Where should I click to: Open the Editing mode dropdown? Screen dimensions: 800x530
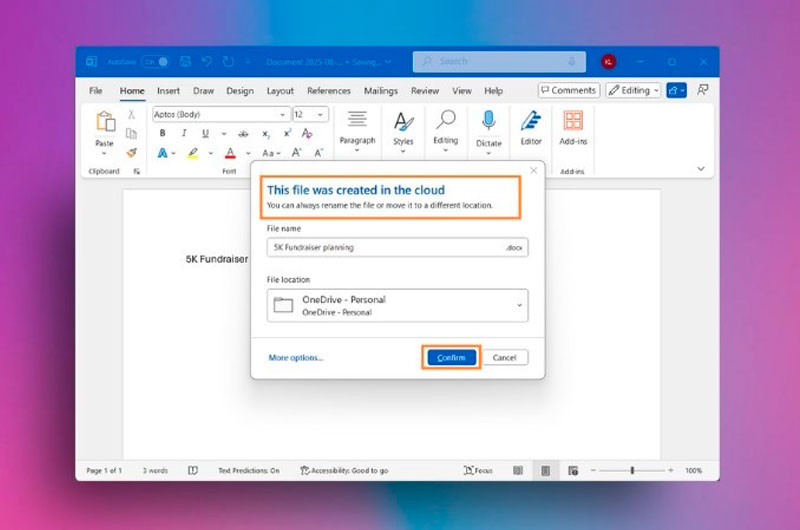(x=633, y=90)
